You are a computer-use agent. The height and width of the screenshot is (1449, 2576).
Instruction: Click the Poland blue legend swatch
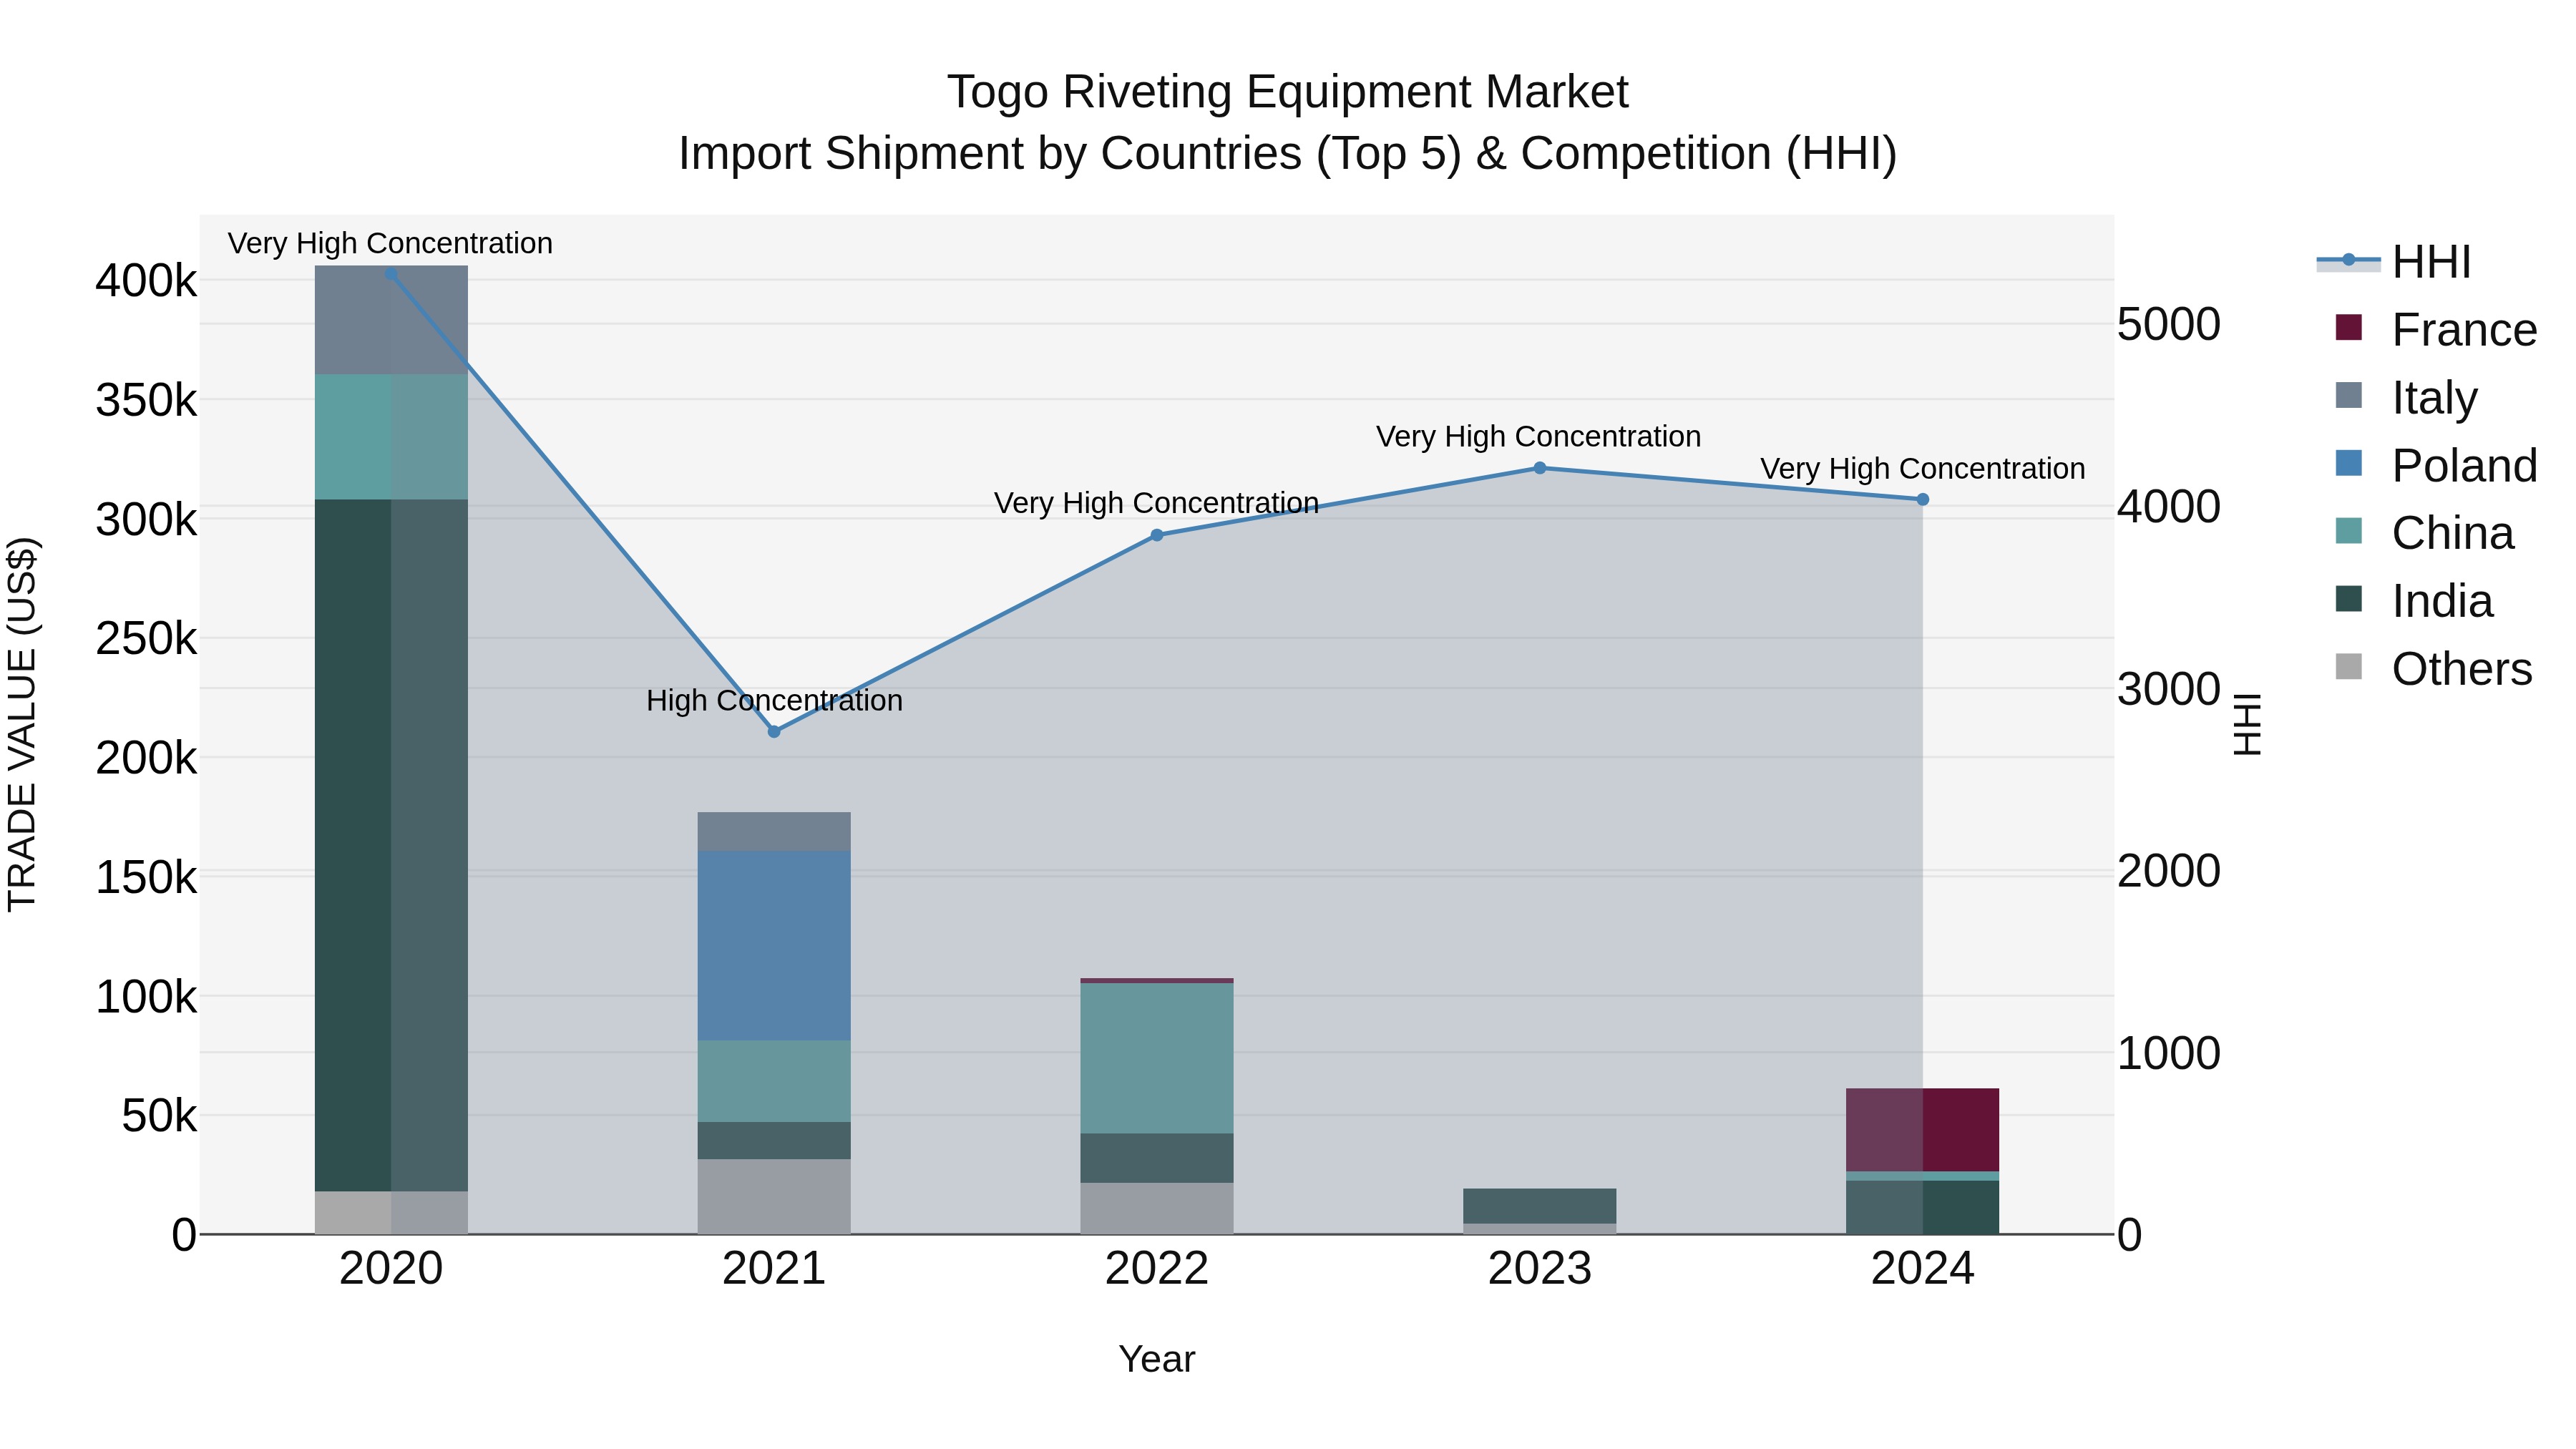pos(2349,463)
